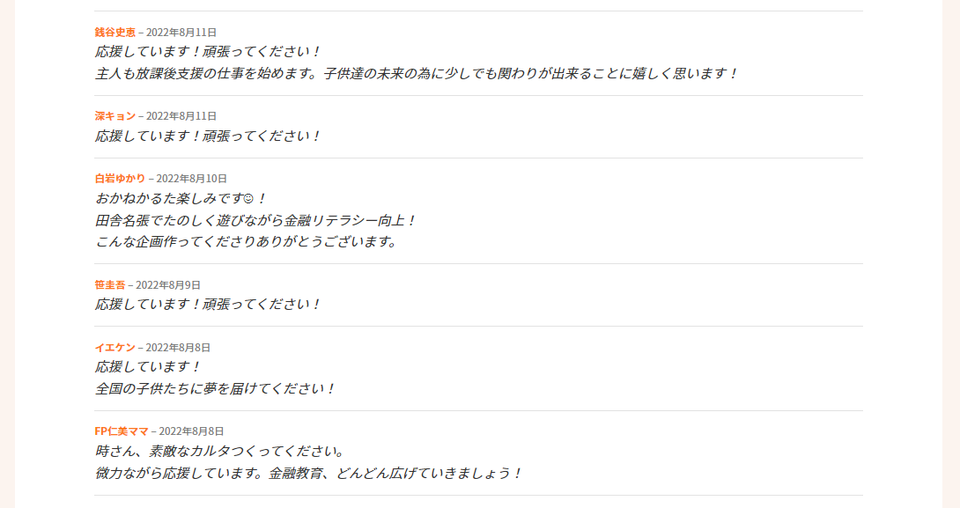Click the 全国の子供たちに夢を comment line
960x508 pixels.
point(215,389)
